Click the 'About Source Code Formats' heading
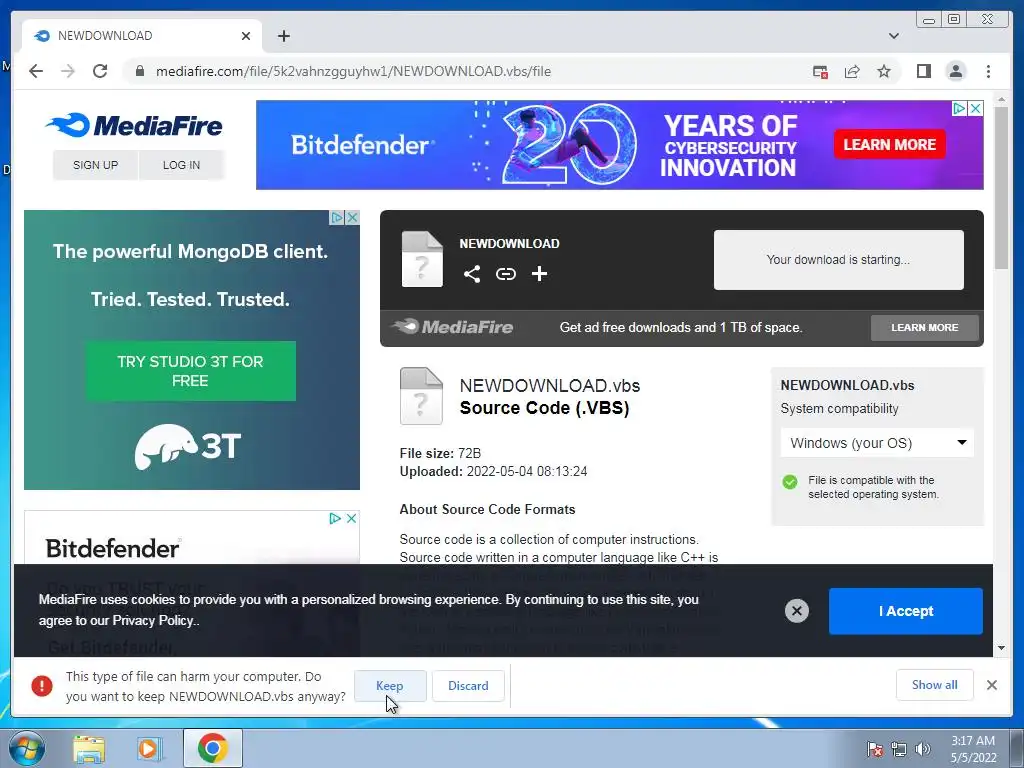The width and height of the screenshot is (1024, 768). point(487,509)
